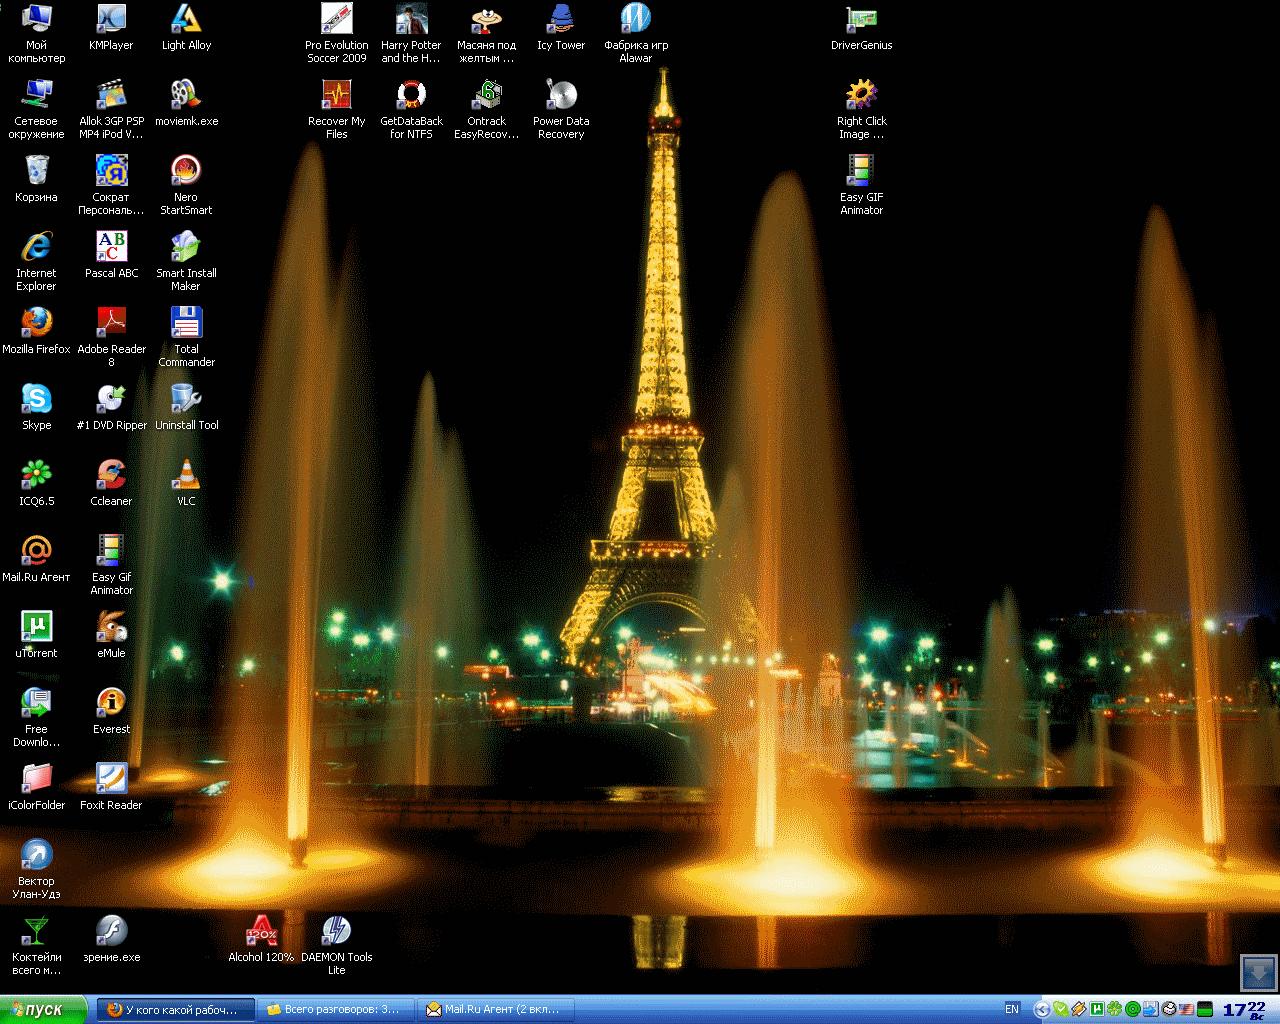
Task: Select the Корзина recycle bin
Action: tap(36, 171)
